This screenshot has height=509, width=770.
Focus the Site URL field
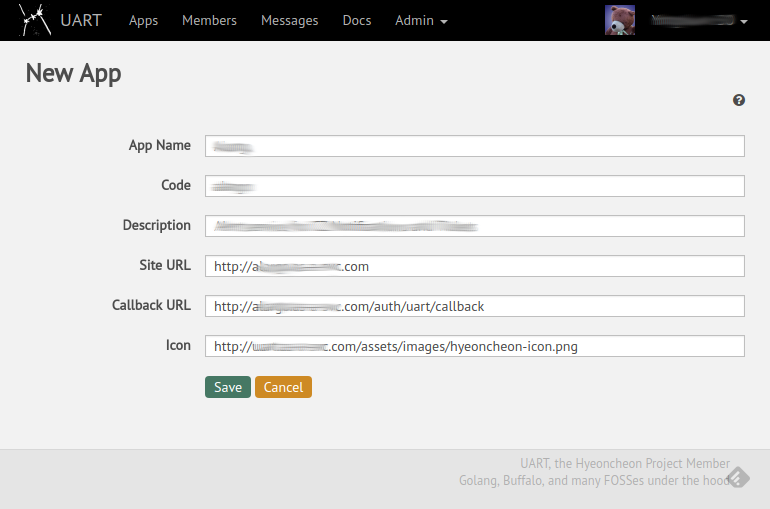[475, 266]
